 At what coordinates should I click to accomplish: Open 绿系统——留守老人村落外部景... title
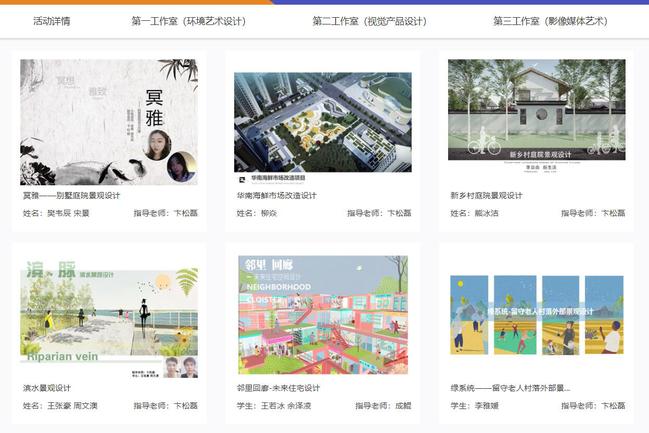[510, 388]
